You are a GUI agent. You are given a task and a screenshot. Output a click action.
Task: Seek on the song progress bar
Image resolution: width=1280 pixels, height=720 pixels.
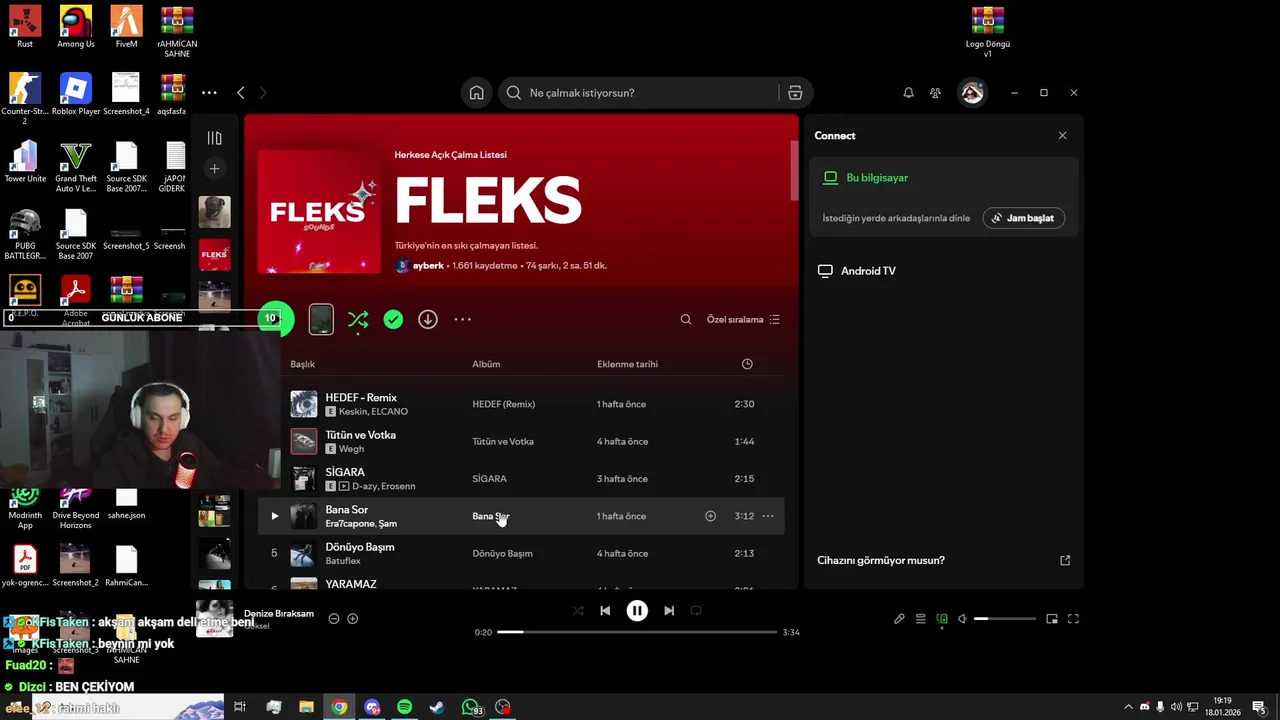point(637,632)
